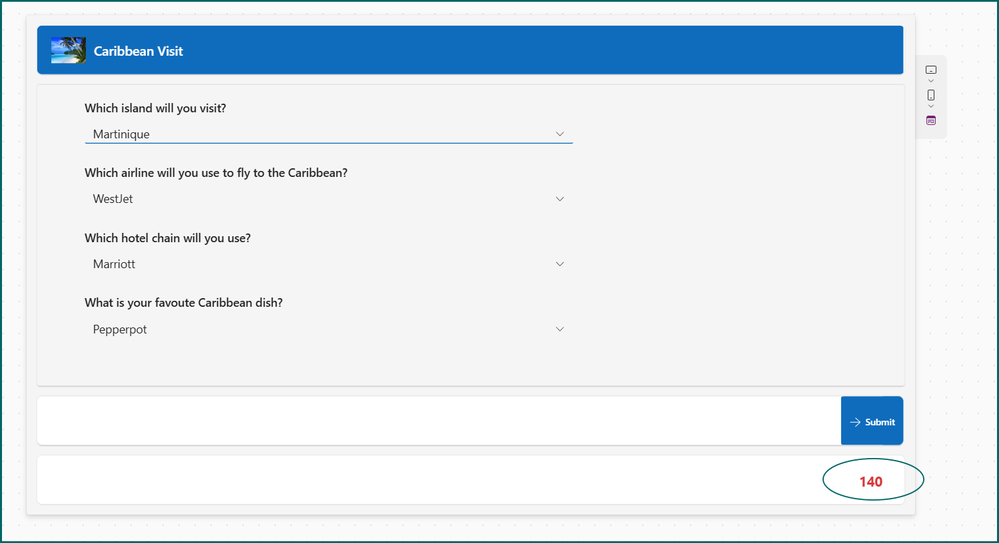The height and width of the screenshot is (543, 999).
Task: Open the hotel chain dropdown showing Marriott
Action: pyautogui.click(x=329, y=264)
